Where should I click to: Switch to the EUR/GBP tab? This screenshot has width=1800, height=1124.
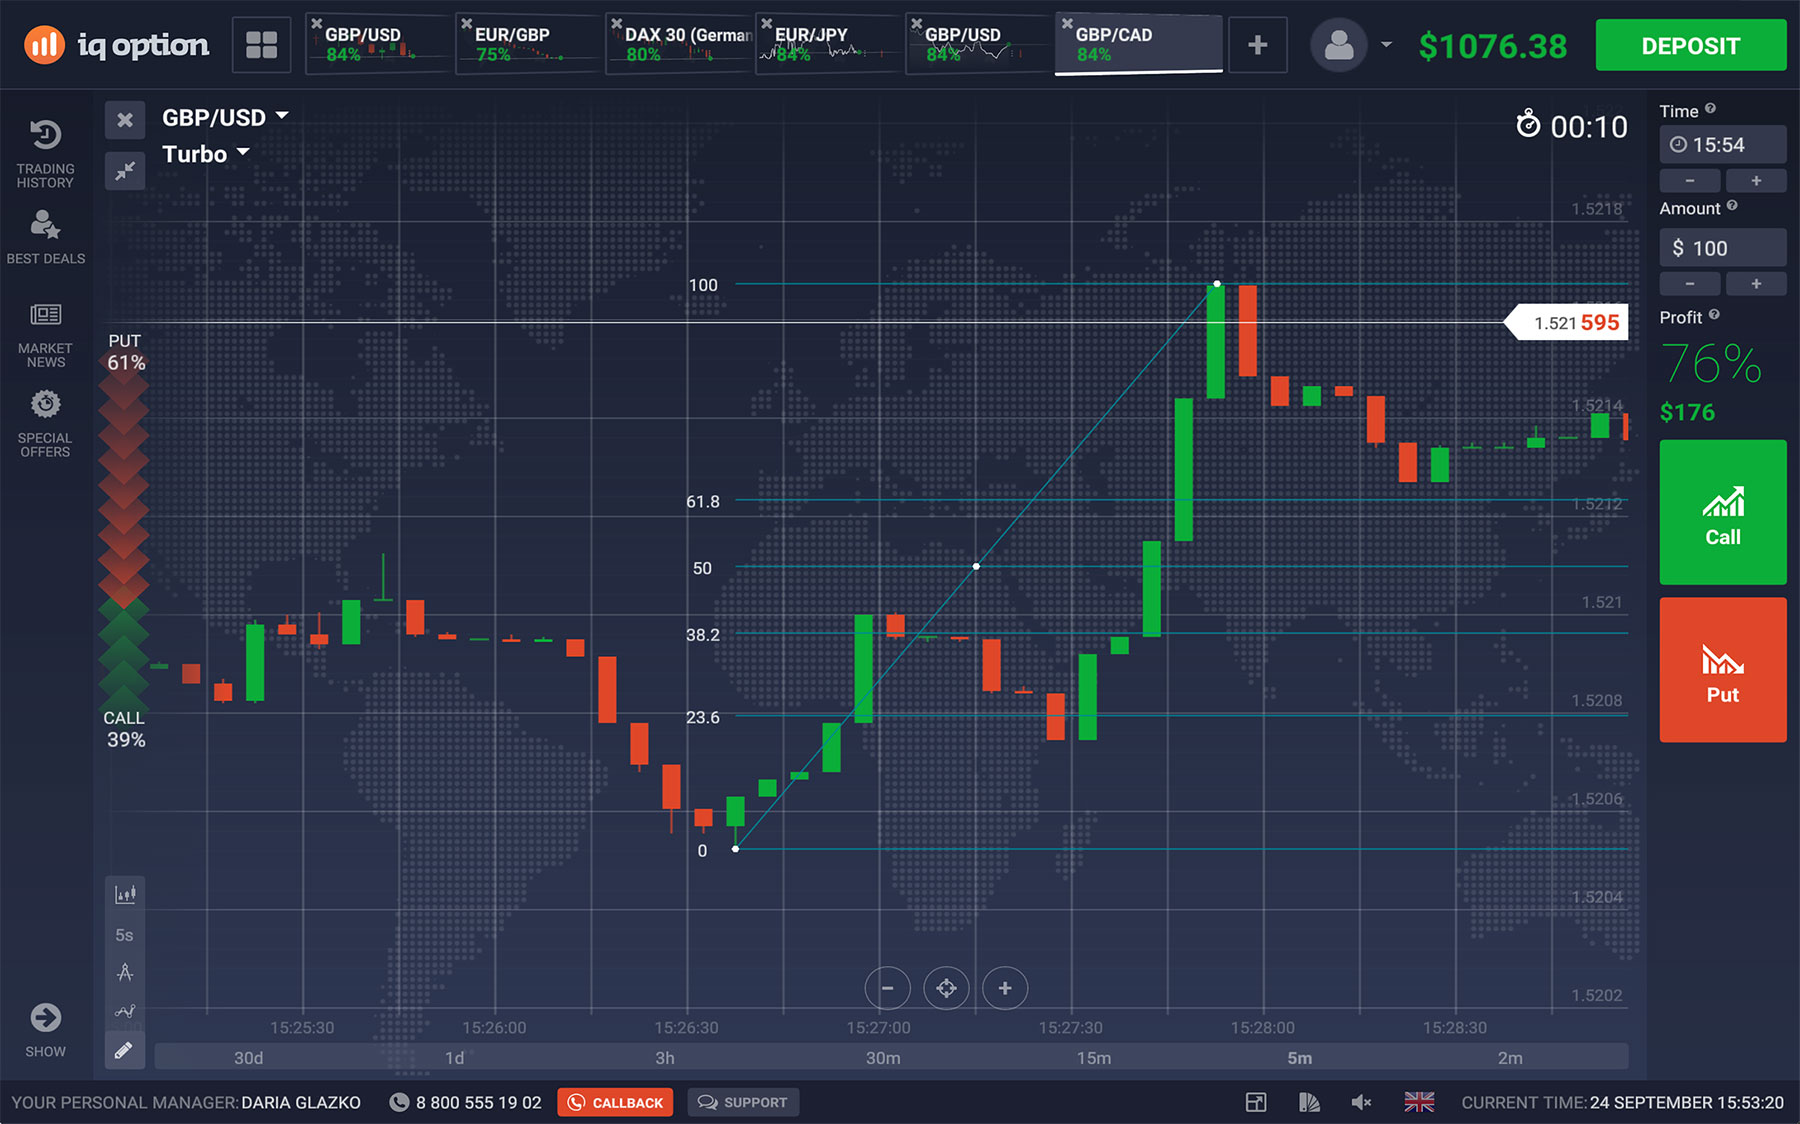click(x=527, y=44)
